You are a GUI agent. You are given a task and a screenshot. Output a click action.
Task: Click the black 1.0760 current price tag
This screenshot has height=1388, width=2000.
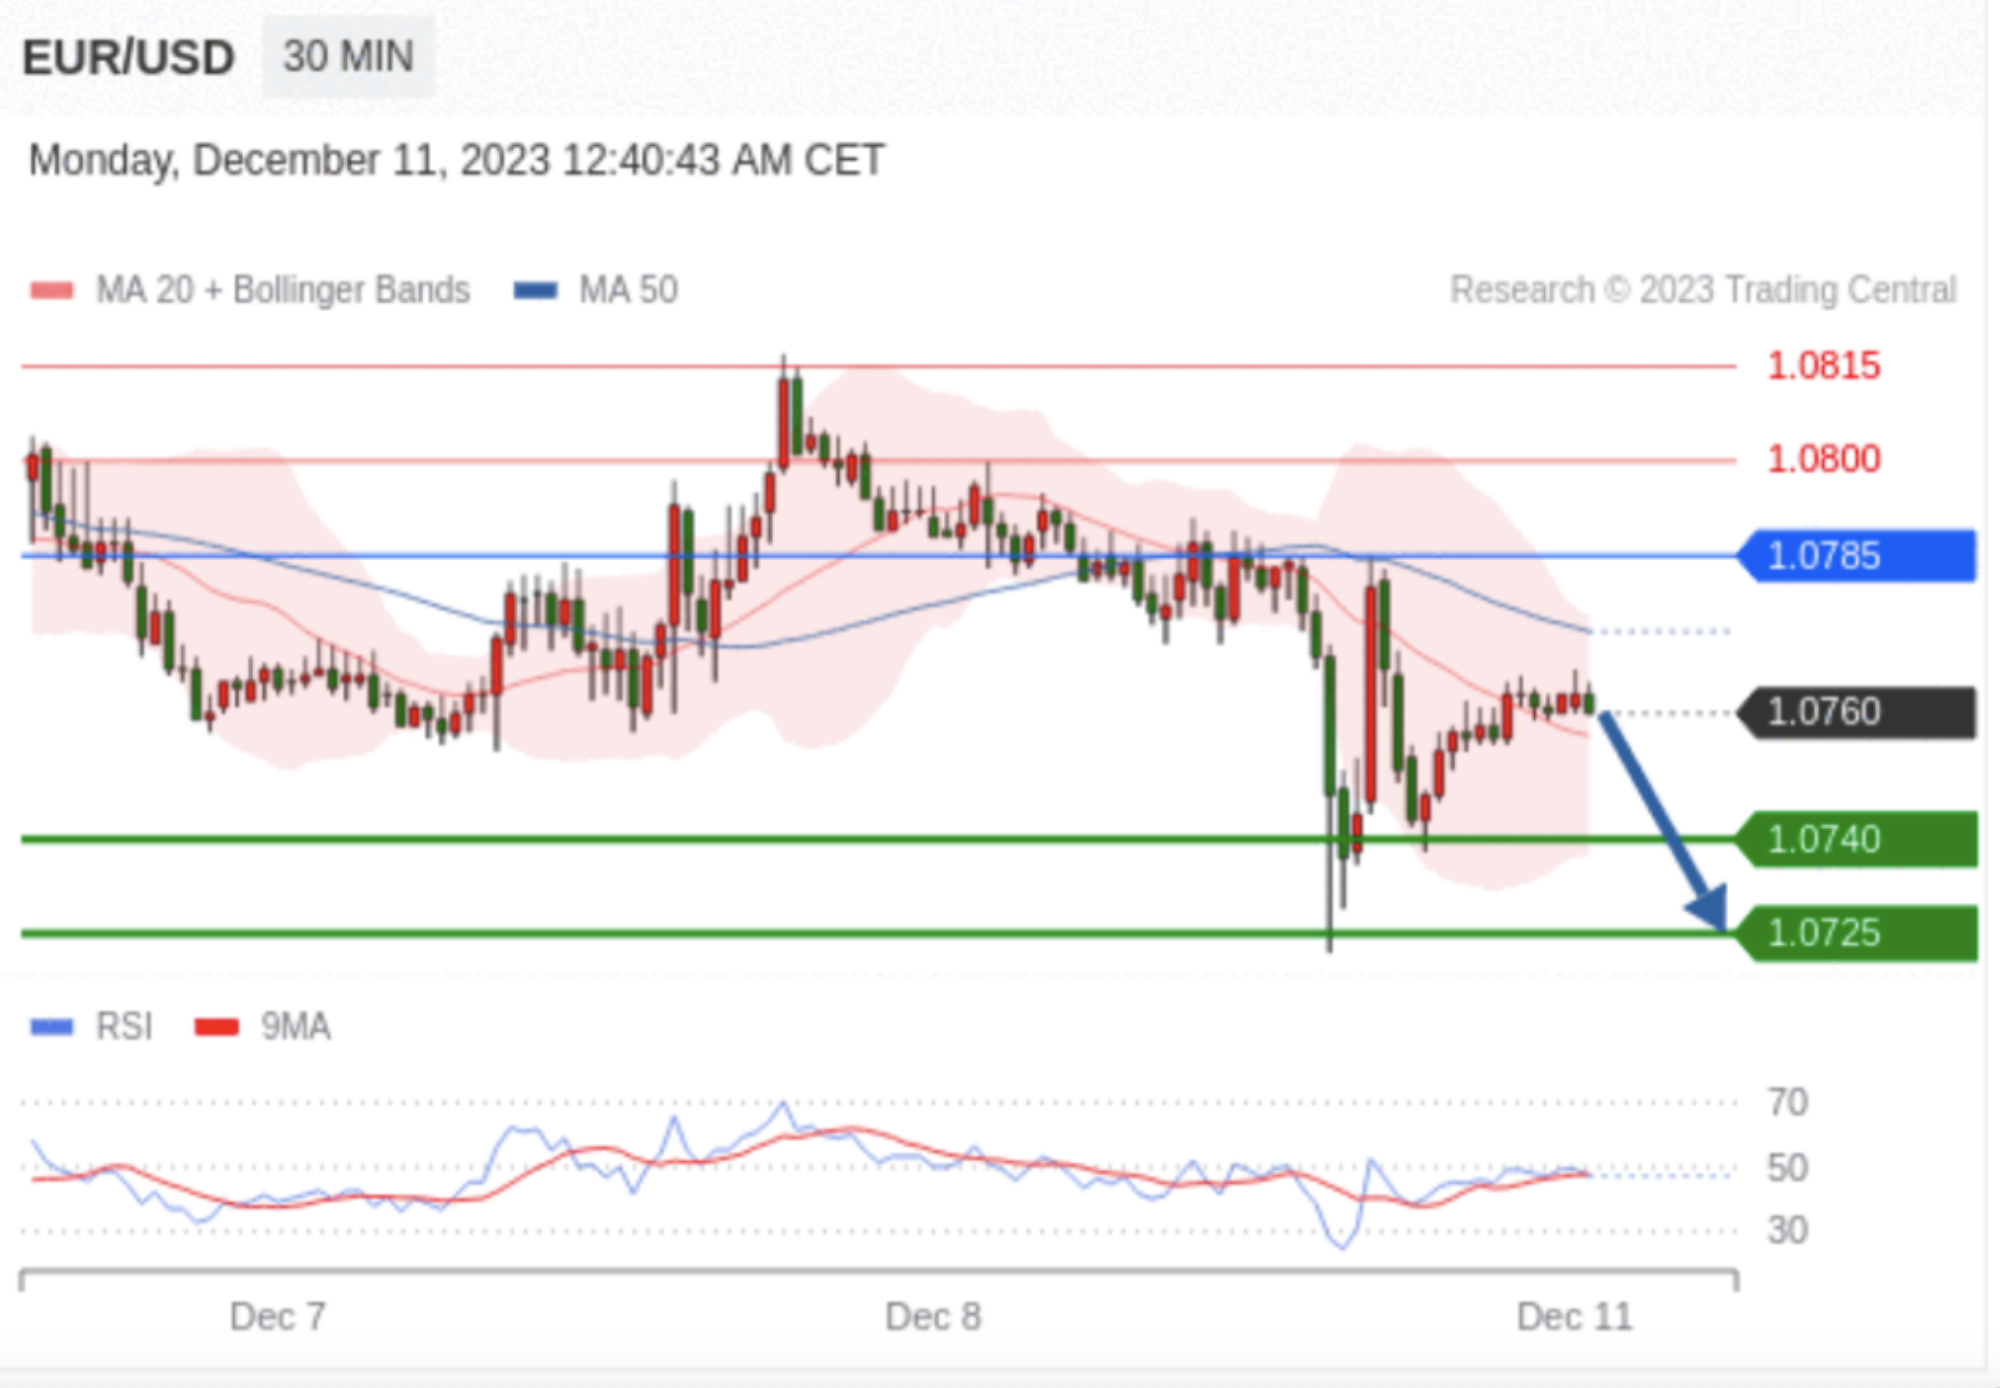(x=1857, y=713)
